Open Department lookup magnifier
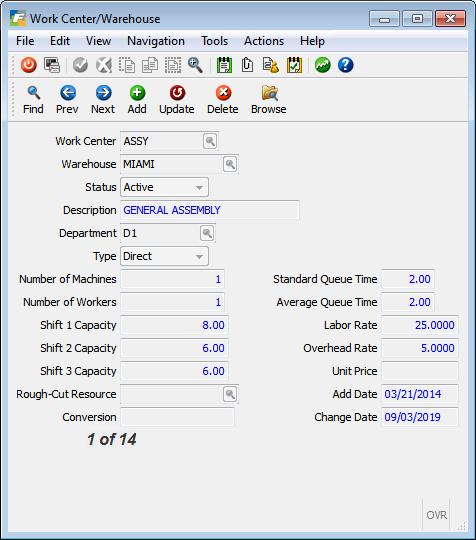Screen dimensions: 476x540 (207, 233)
